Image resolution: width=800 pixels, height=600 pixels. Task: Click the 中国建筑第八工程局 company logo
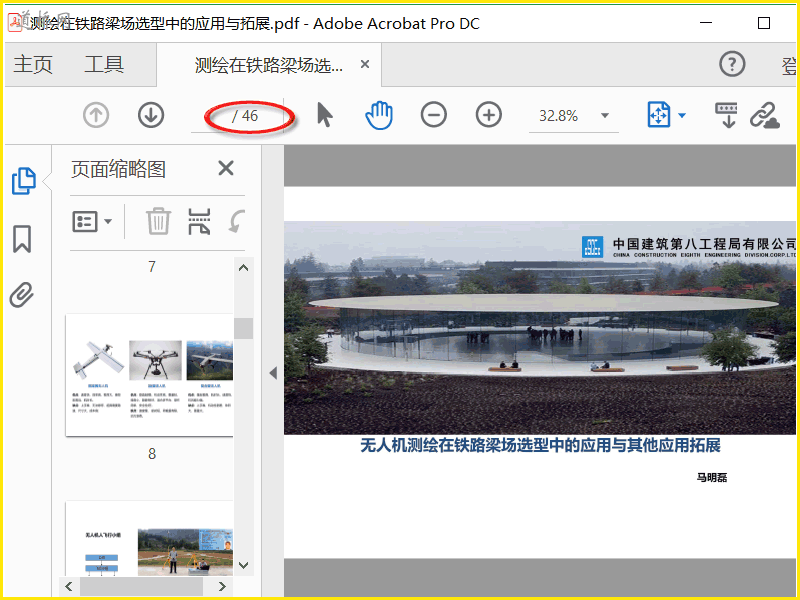(592, 247)
